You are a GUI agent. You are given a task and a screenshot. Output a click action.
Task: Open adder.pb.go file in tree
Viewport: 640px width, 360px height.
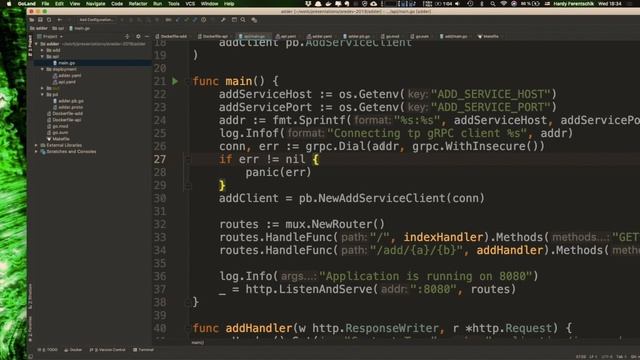tap(68, 101)
